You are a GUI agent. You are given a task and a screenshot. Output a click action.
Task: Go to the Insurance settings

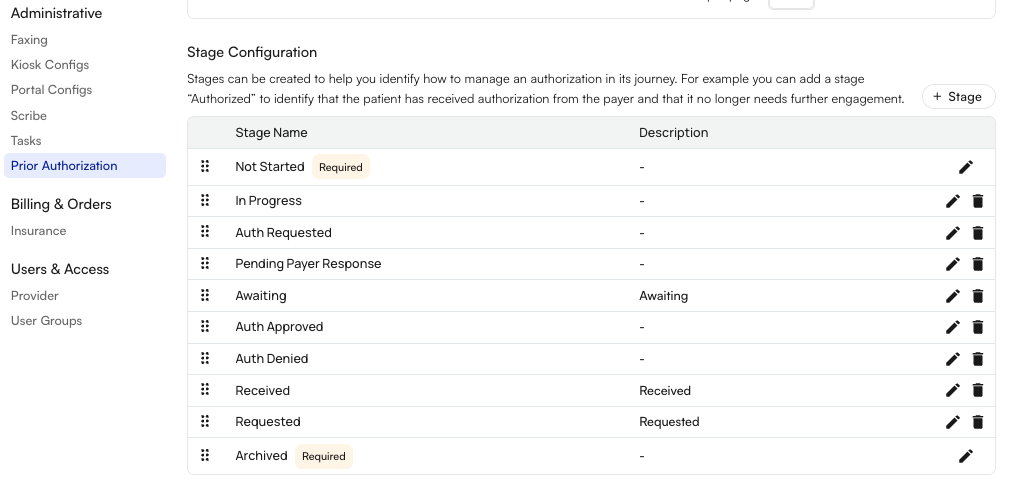point(38,231)
